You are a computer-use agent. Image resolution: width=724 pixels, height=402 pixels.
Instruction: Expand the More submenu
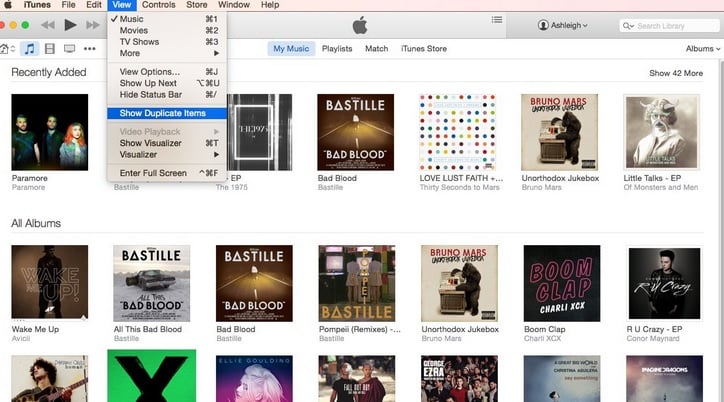click(167, 53)
